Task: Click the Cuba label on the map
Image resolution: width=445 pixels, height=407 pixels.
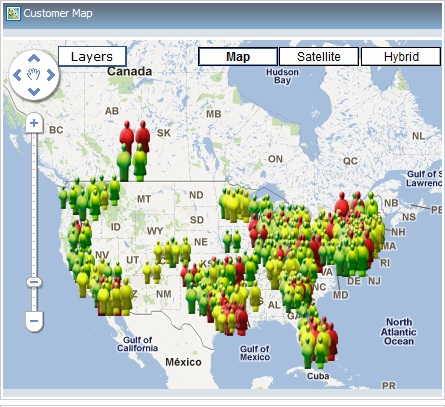Action: (318, 376)
